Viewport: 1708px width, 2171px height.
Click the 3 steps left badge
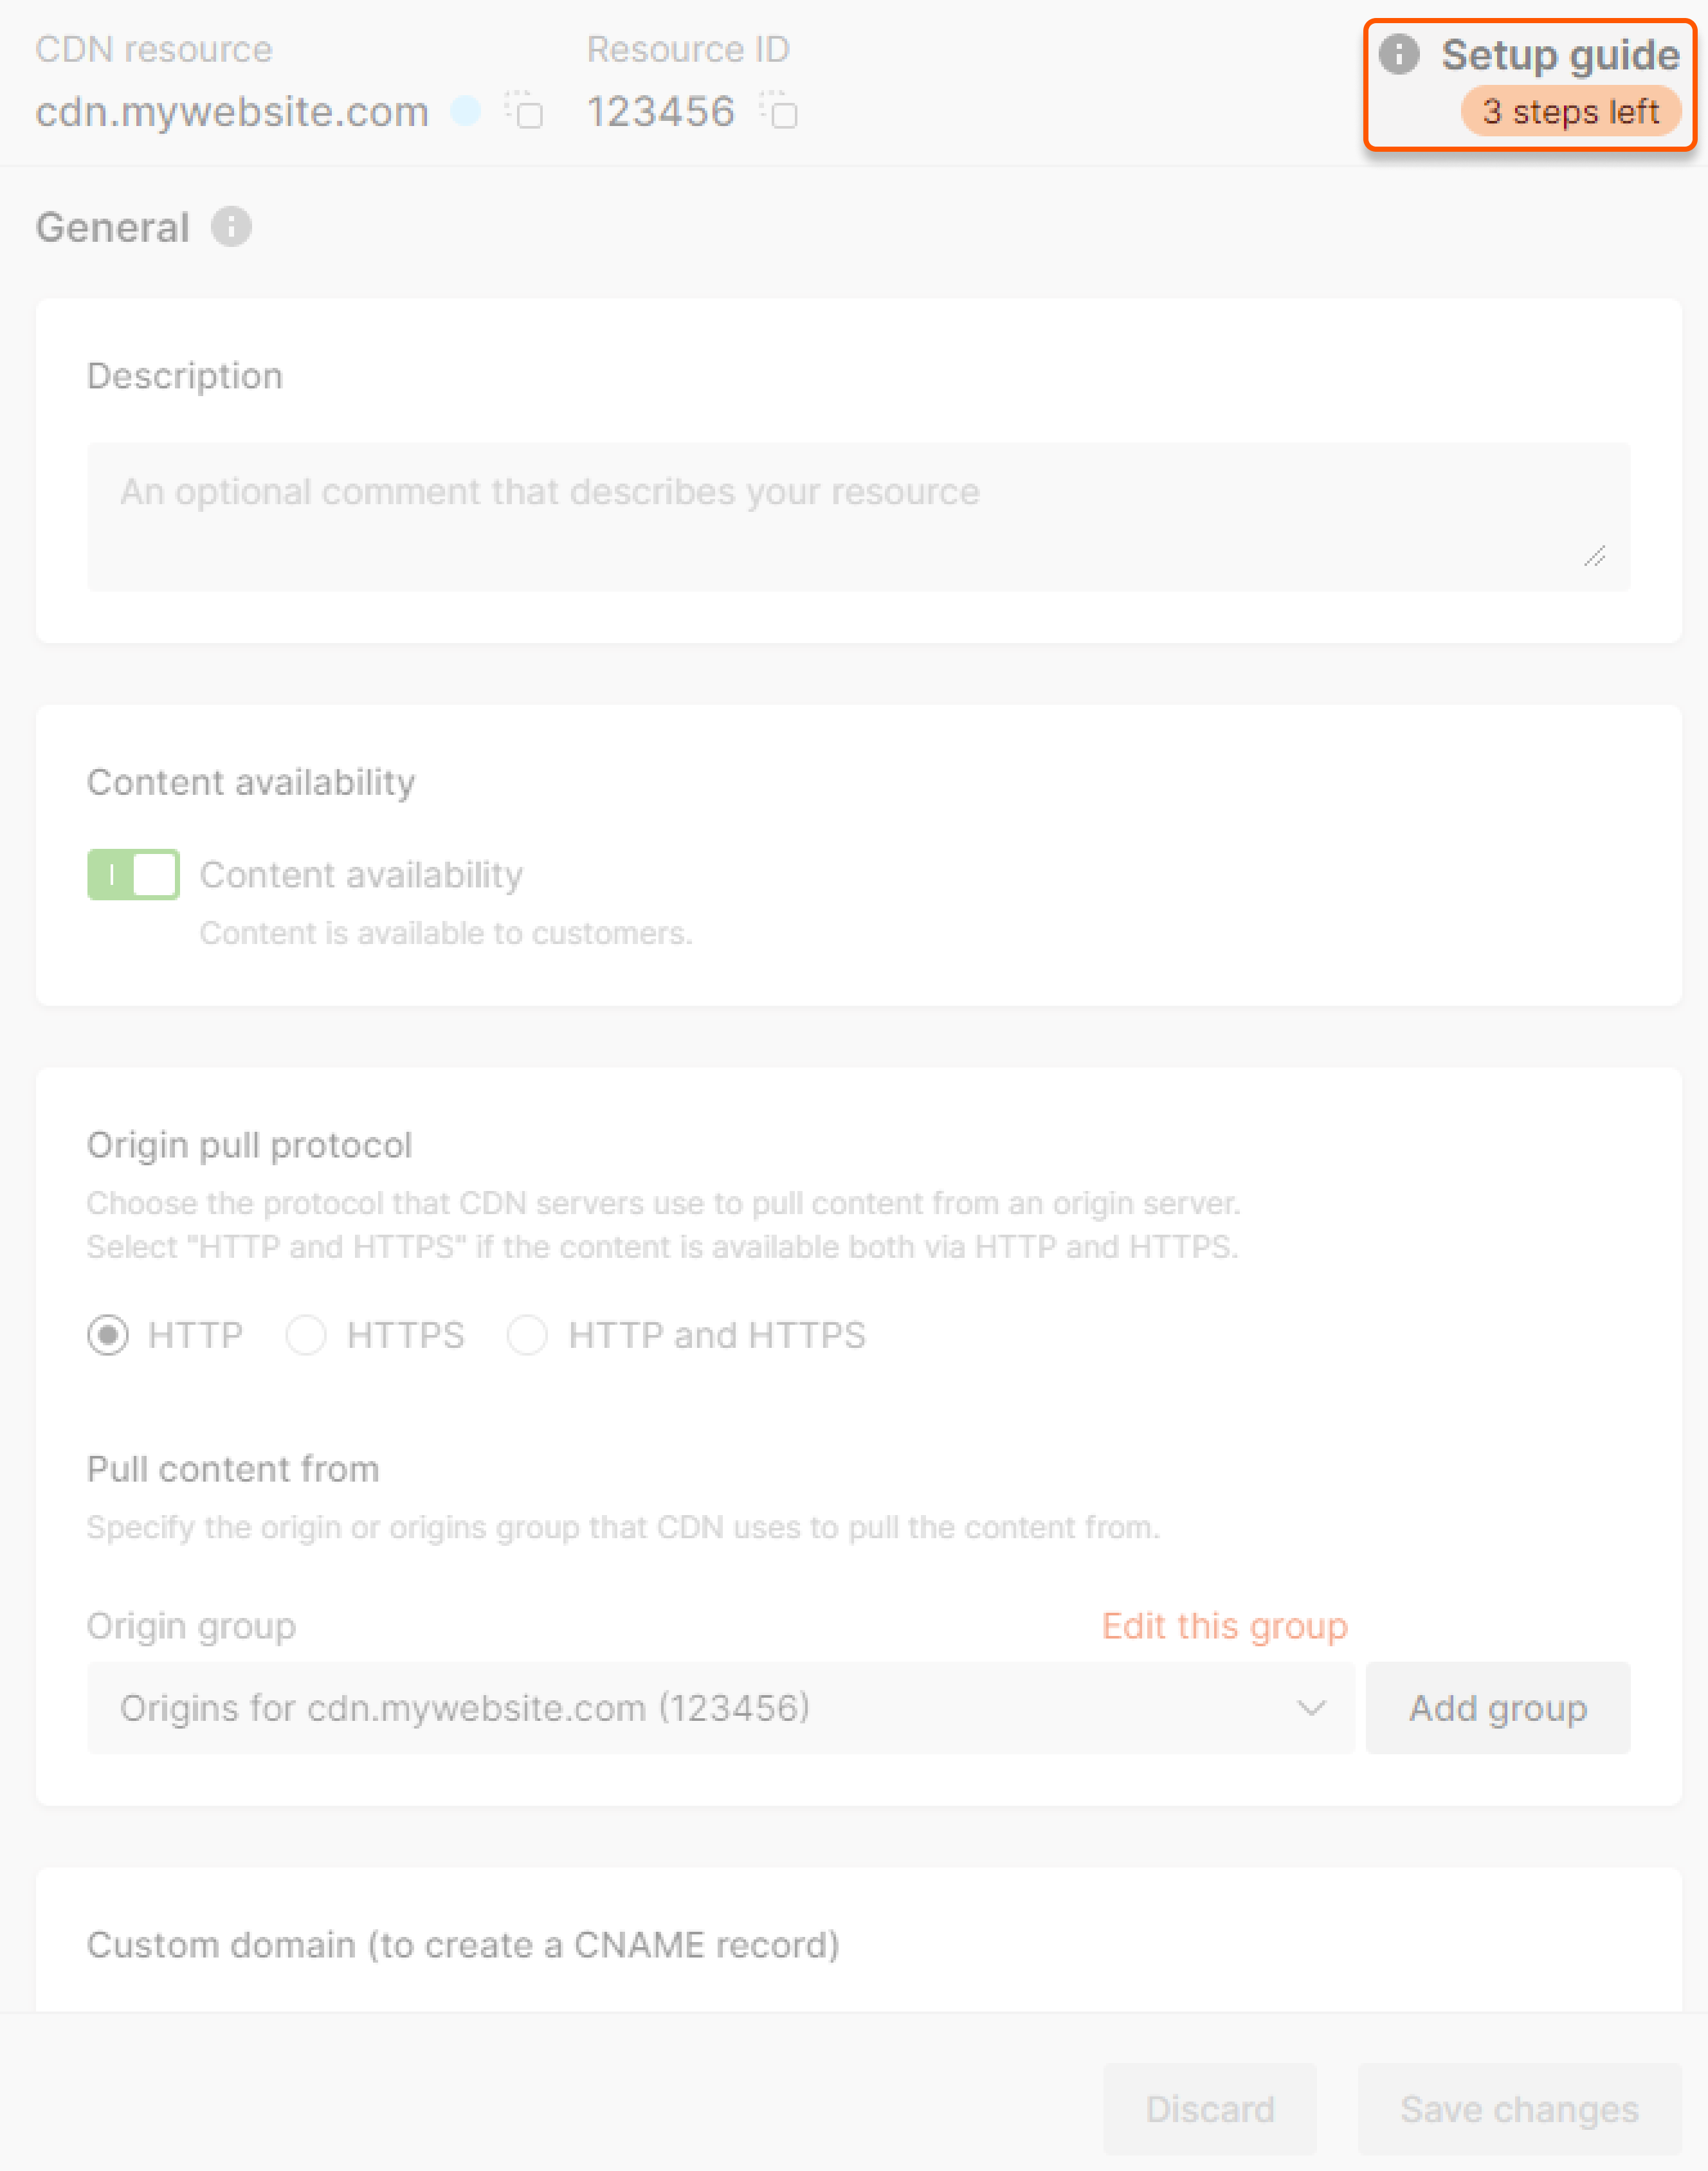[1570, 111]
